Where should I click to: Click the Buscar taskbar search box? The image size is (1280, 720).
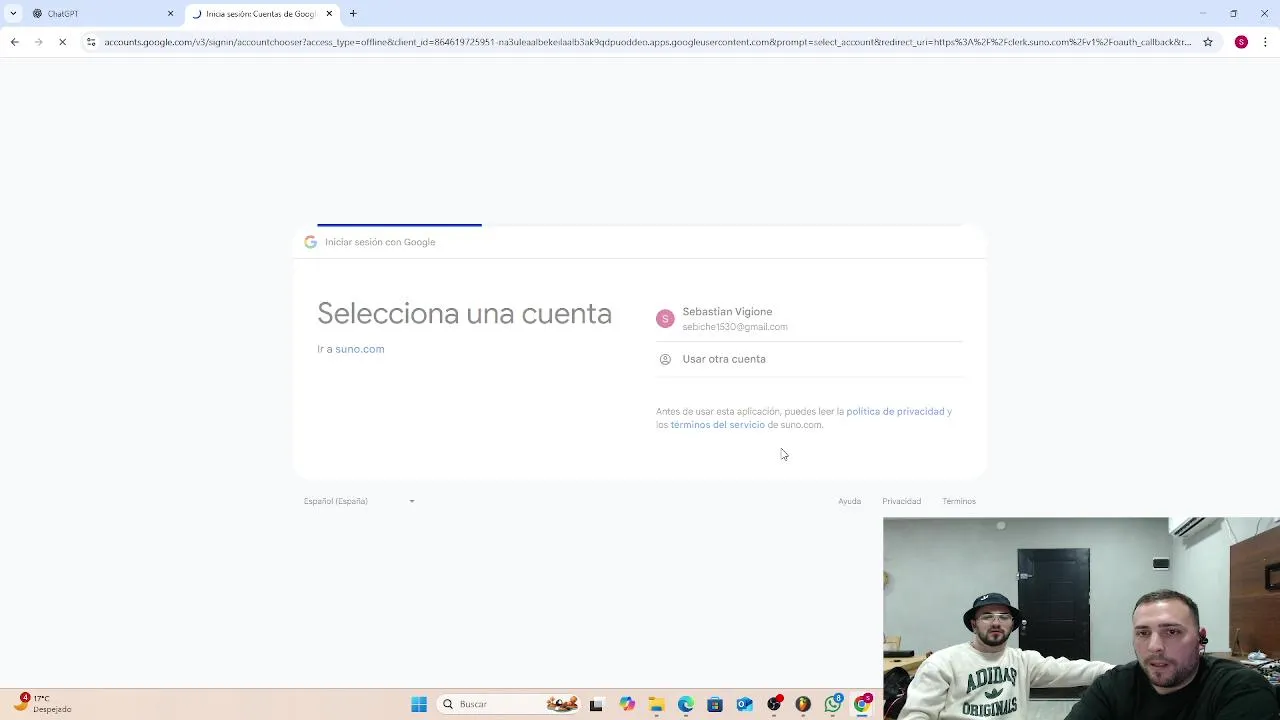[x=509, y=704]
